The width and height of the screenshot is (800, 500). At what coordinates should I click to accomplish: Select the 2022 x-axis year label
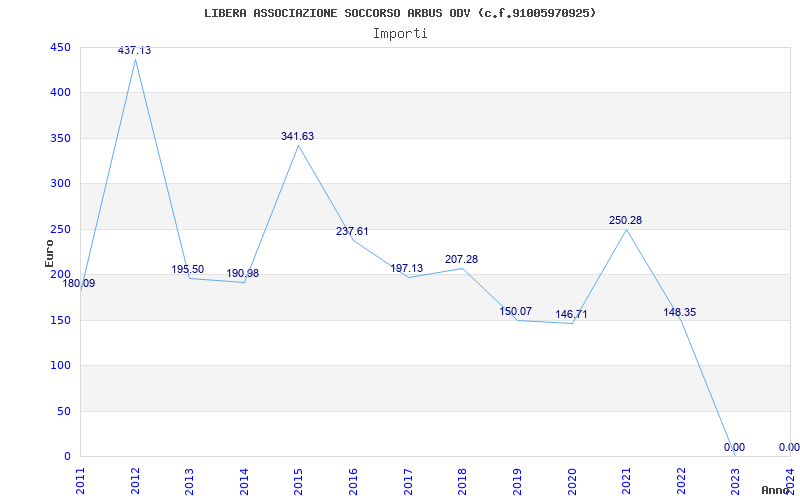(681, 479)
